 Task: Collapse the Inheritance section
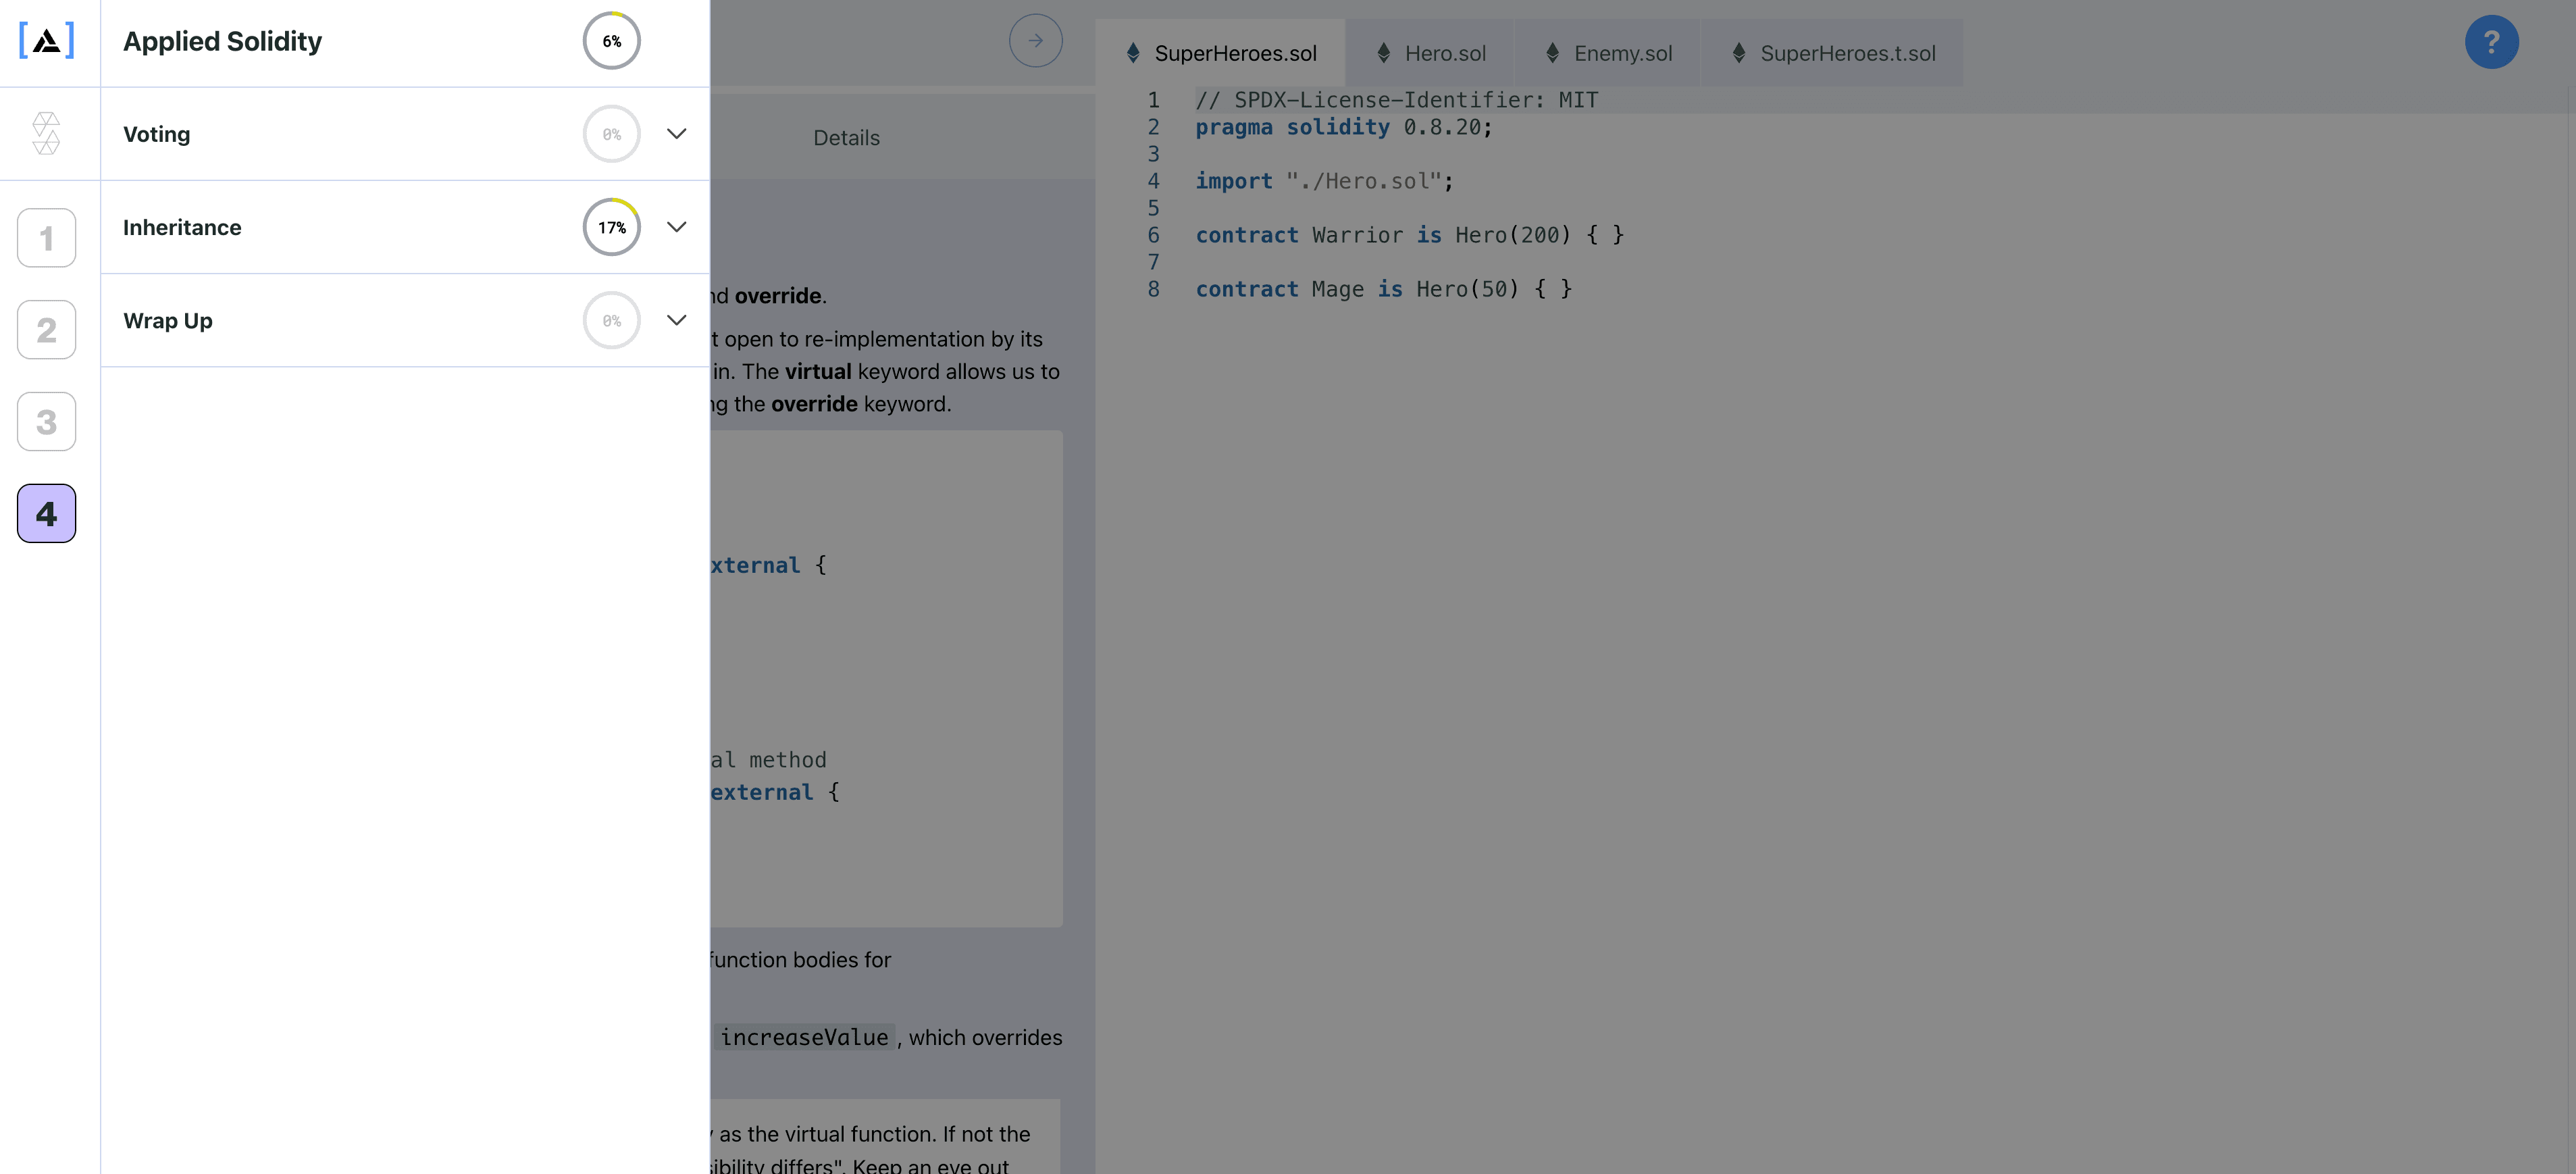[x=677, y=227]
